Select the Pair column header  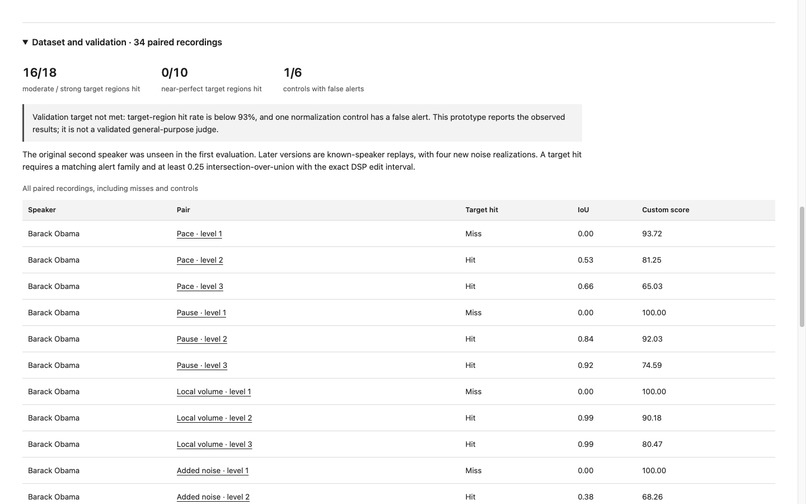click(x=183, y=210)
